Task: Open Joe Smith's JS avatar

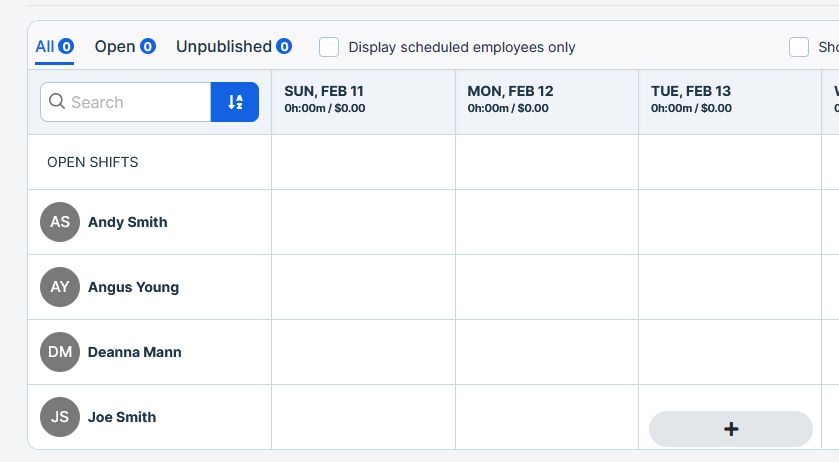Action: point(60,417)
